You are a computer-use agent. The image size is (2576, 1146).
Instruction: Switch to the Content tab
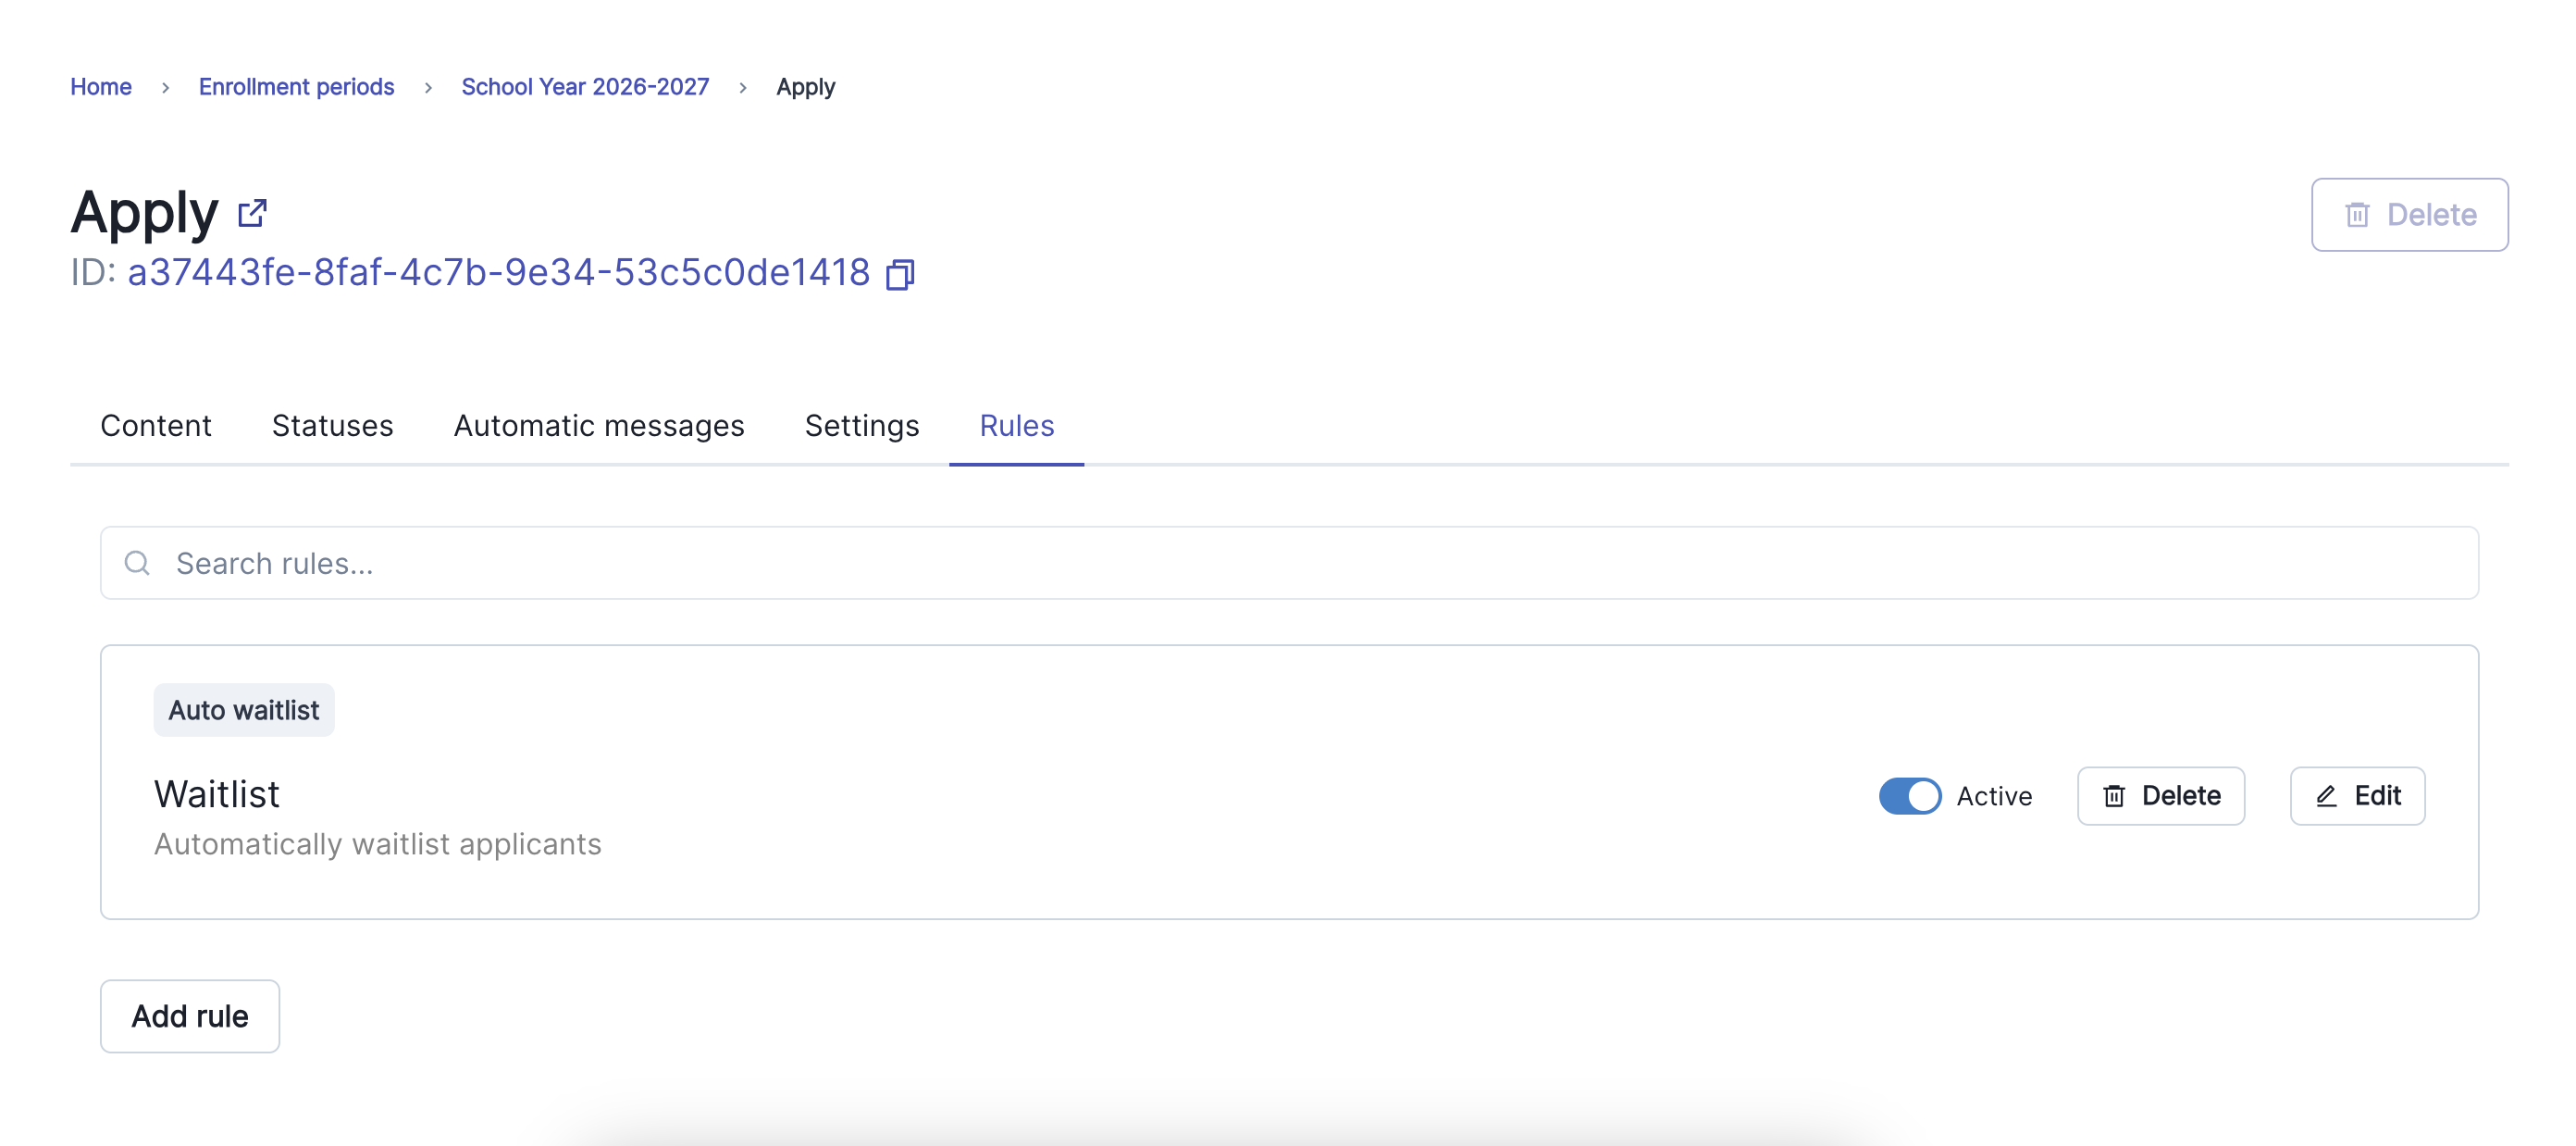pyautogui.click(x=156, y=426)
